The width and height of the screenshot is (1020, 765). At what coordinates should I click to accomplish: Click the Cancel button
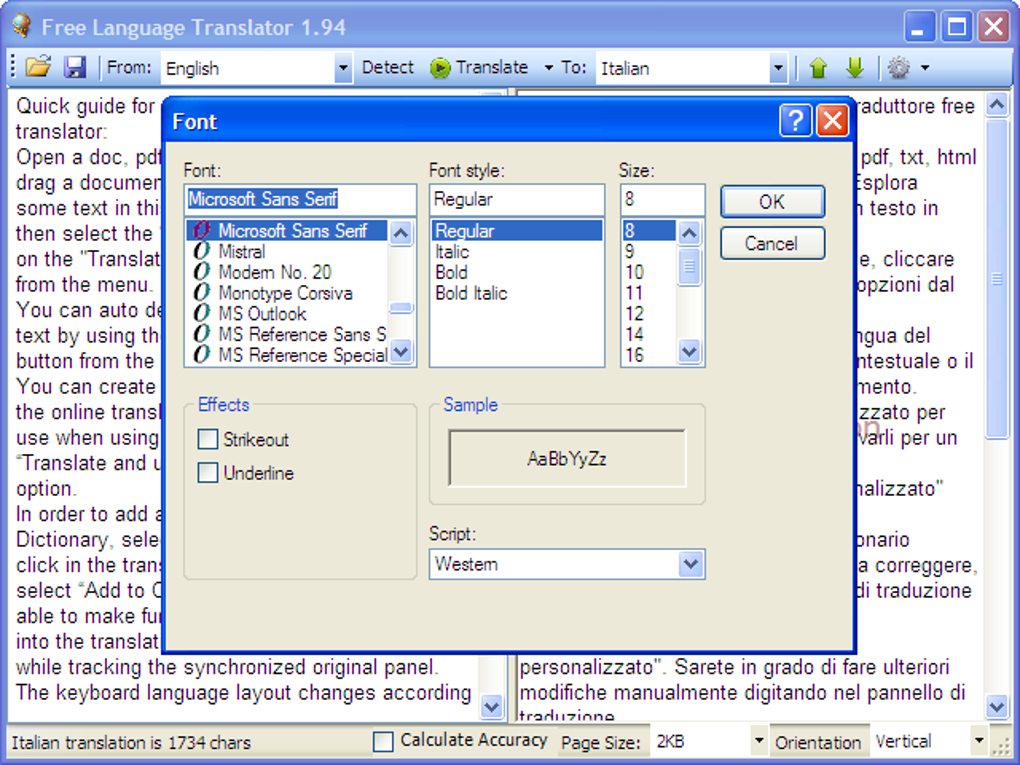click(771, 243)
